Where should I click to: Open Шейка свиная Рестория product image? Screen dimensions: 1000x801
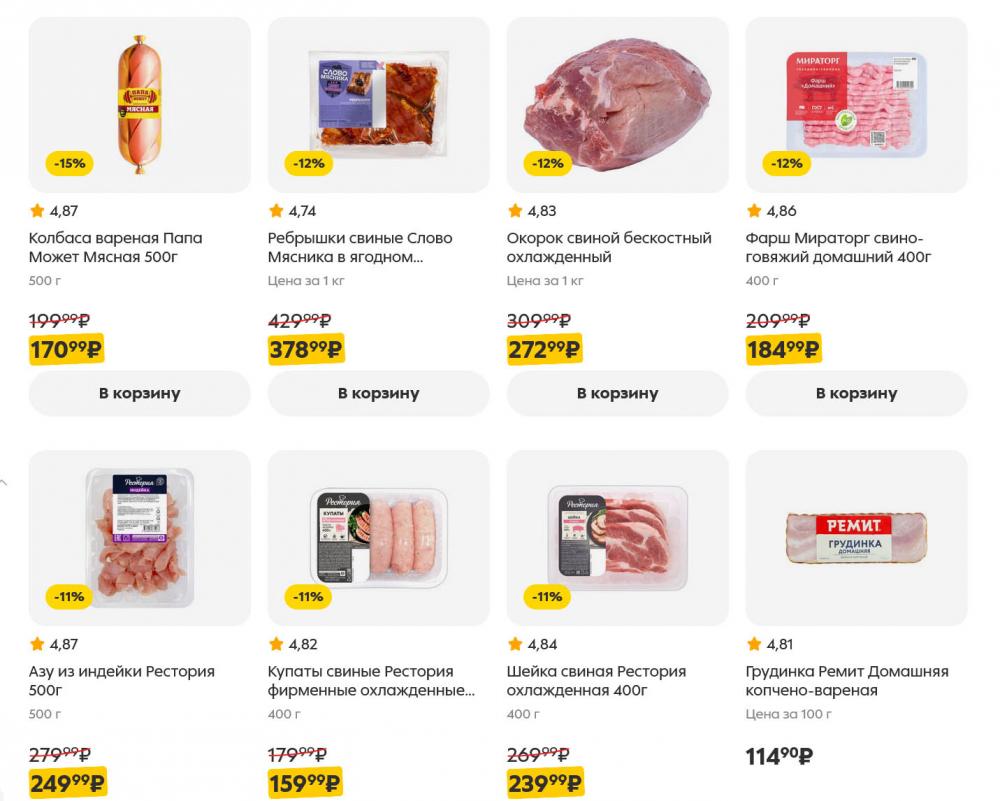tap(617, 537)
